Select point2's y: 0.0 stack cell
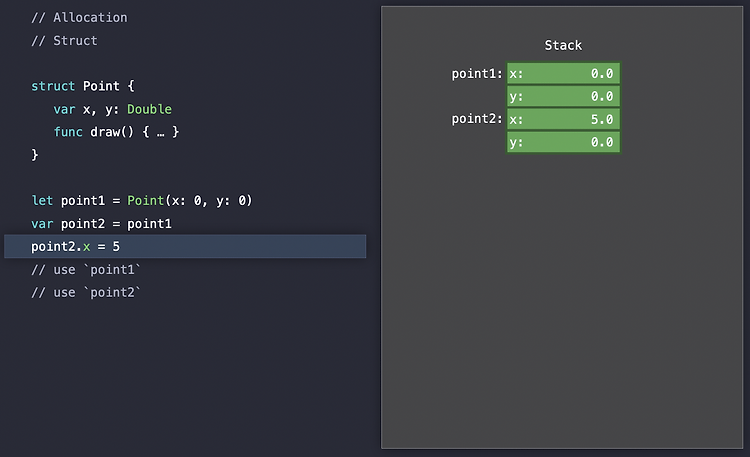The width and height of the screenshot is (750, 457). [x=563, y=142]
